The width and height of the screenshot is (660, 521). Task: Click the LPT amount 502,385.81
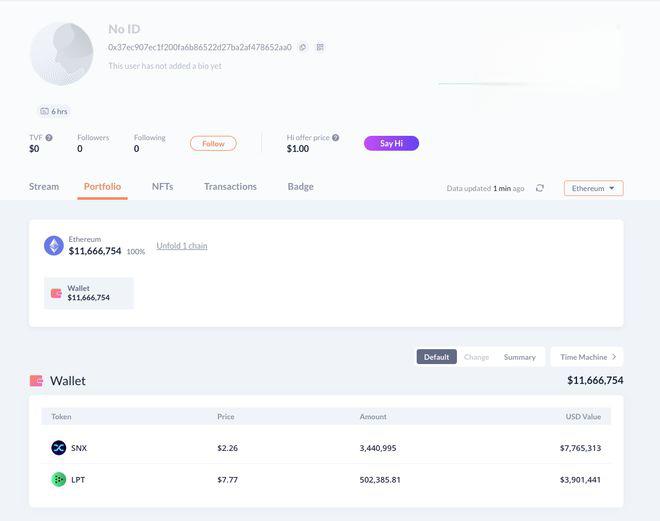pyautogui.click(x=380, y=480)
